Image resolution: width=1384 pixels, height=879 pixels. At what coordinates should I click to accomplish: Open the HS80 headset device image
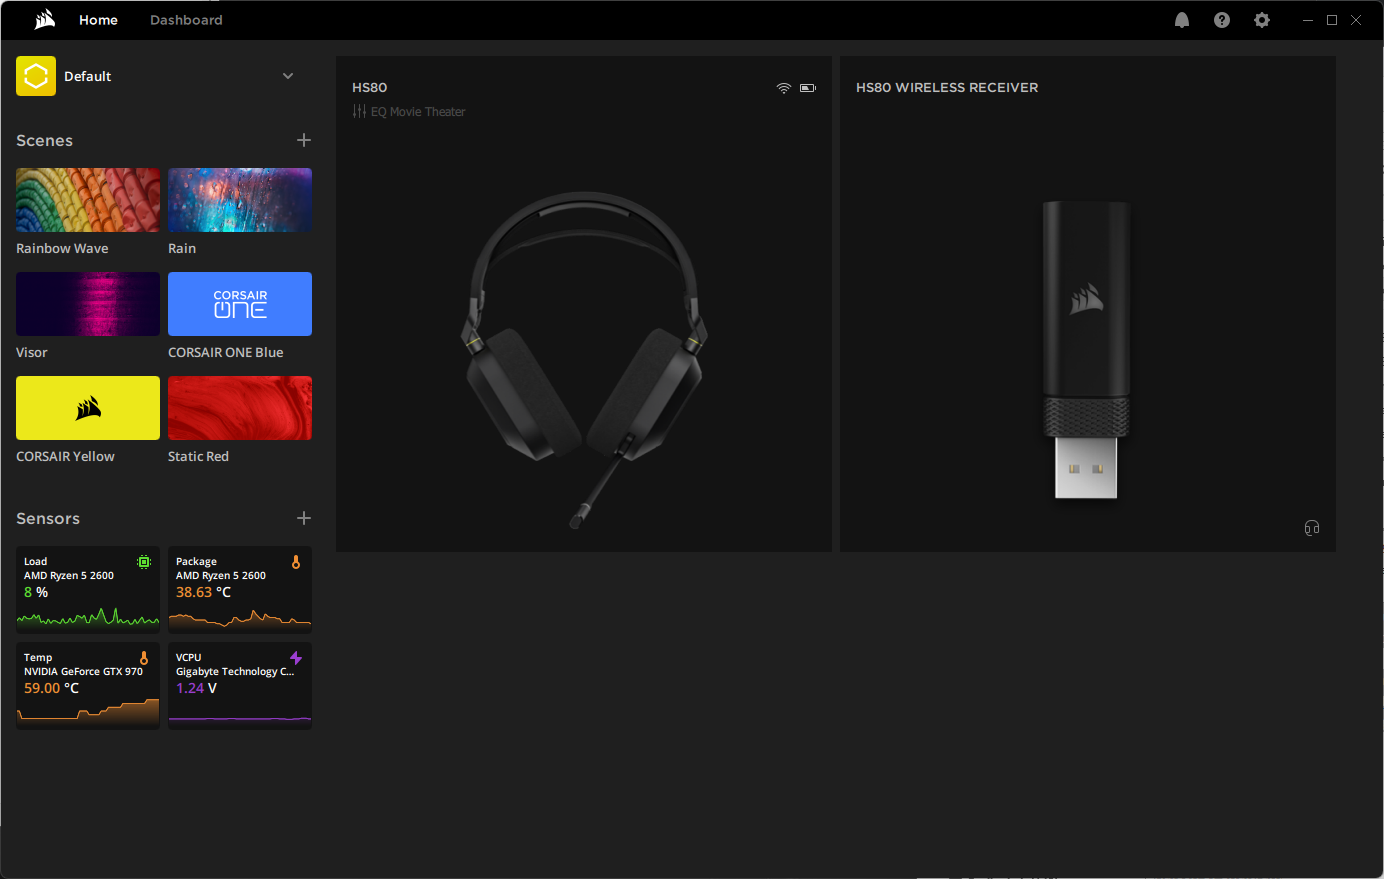tap(584, 360)
